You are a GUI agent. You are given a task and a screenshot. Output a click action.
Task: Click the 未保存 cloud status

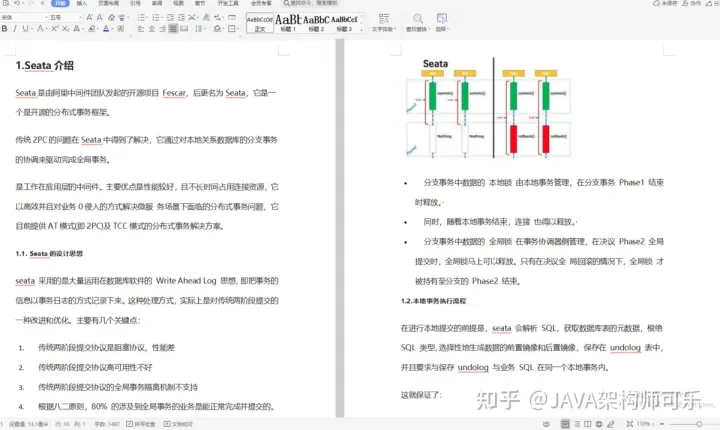tap(665, 3)
